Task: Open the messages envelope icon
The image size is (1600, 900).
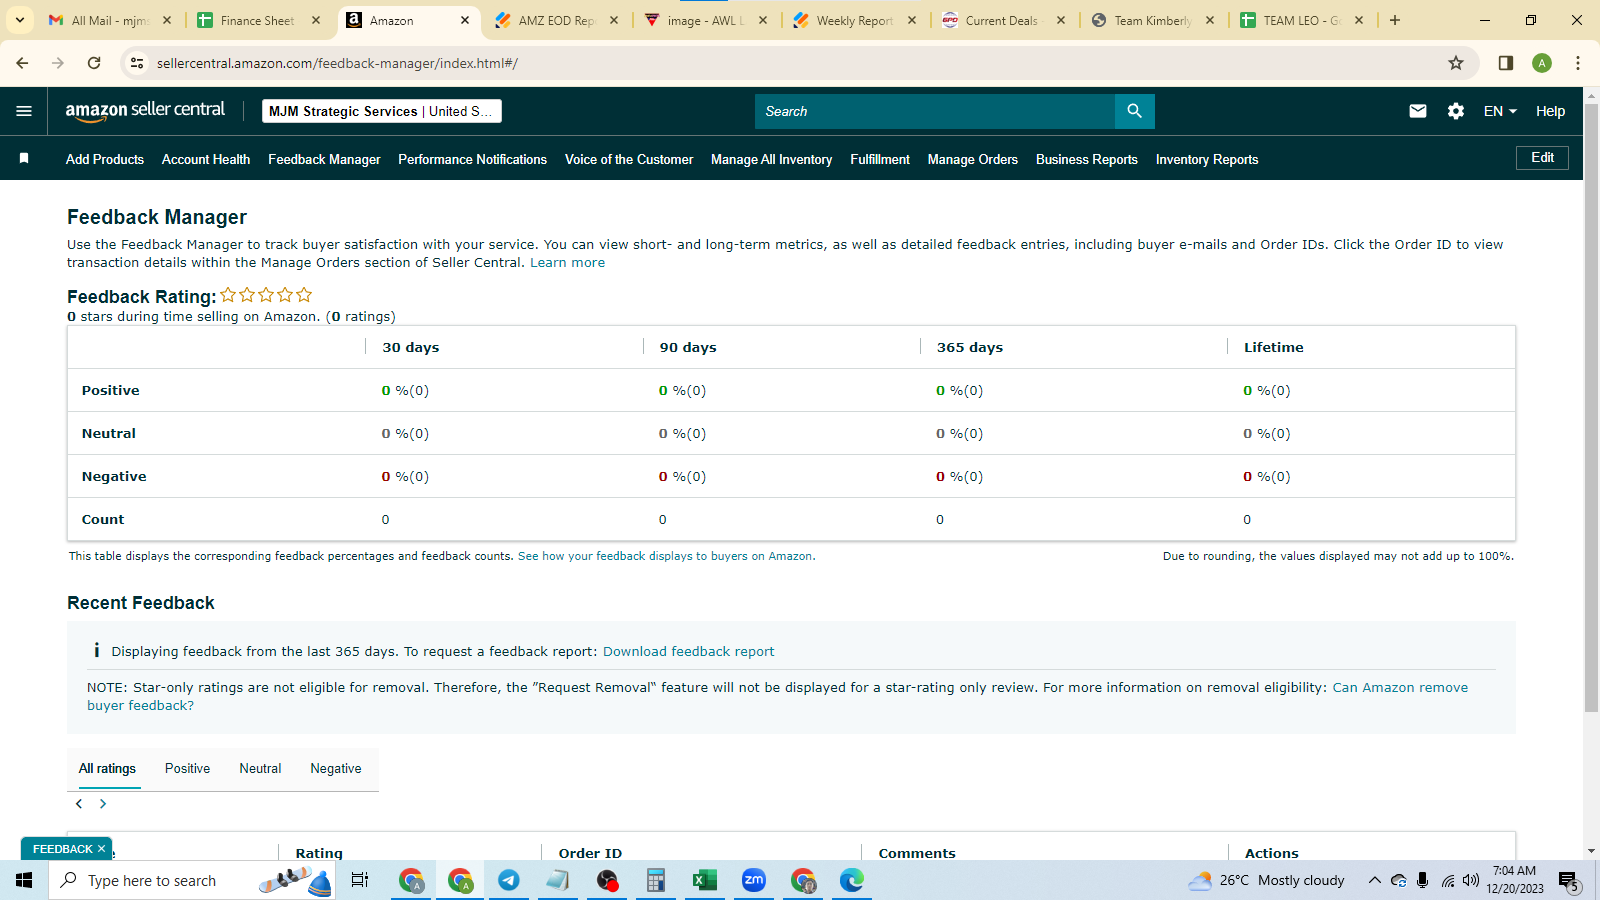Action: tap(1418, 111)
